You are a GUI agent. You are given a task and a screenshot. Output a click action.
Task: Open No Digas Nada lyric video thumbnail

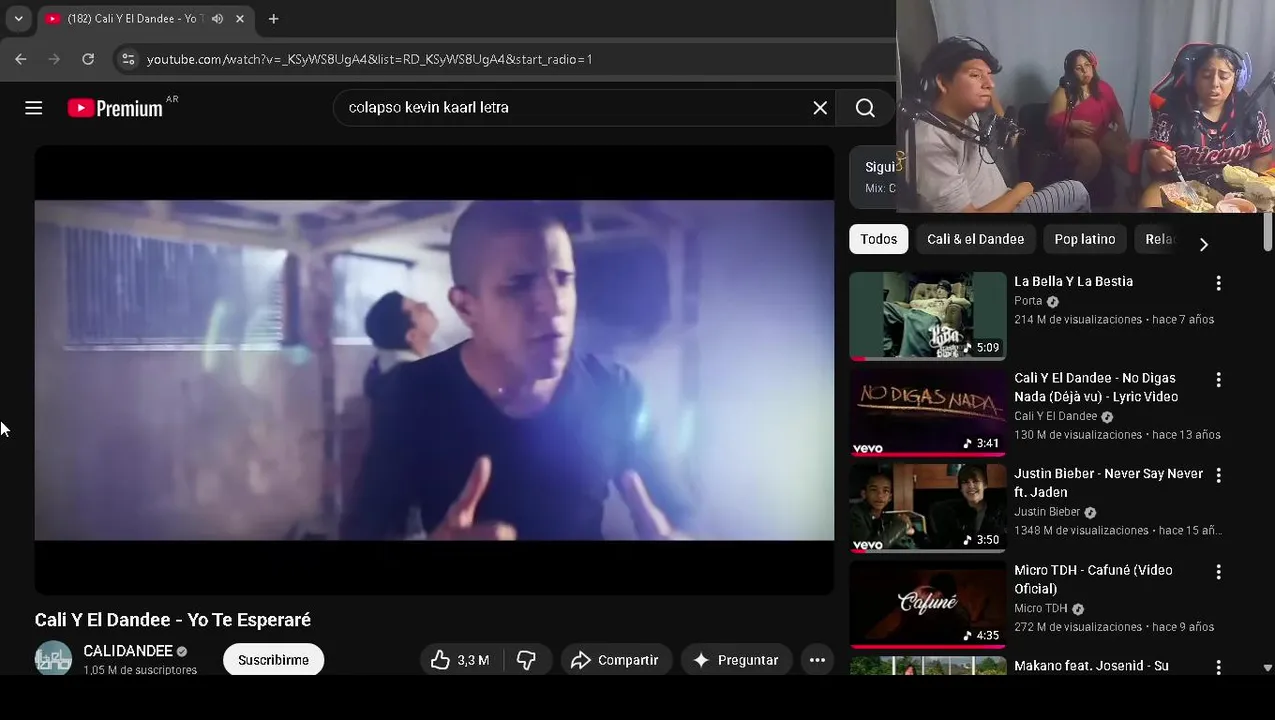click(x=927, y=412)
